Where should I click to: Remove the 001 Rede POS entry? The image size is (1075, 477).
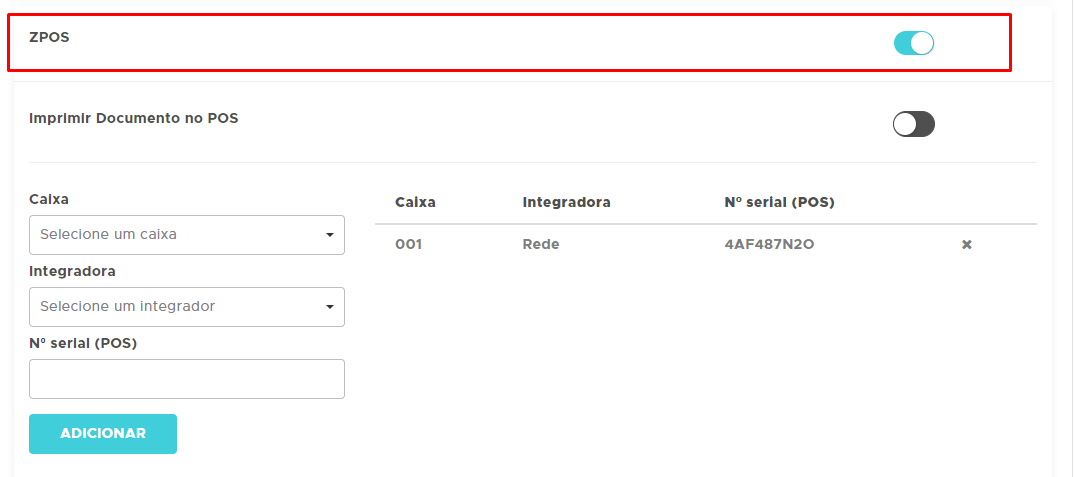pyautogui.click(x=966, y=245)
